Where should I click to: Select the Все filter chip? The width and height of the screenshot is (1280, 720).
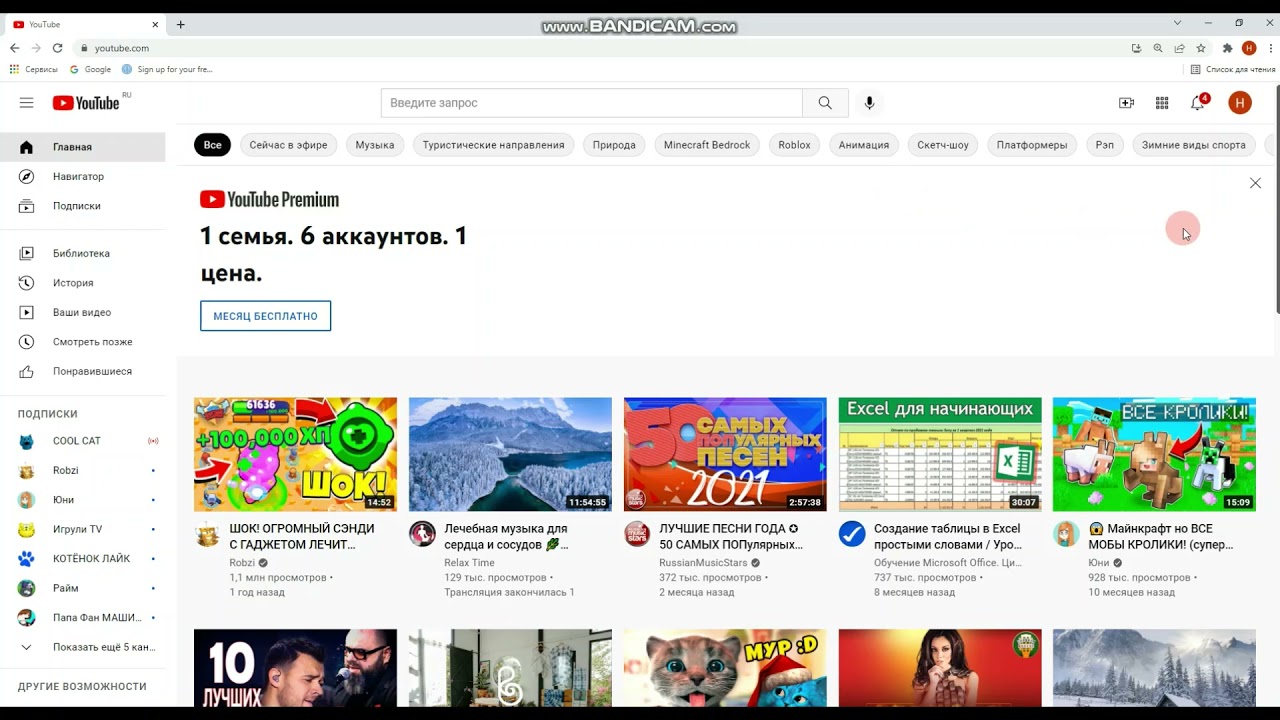[213, 145]
